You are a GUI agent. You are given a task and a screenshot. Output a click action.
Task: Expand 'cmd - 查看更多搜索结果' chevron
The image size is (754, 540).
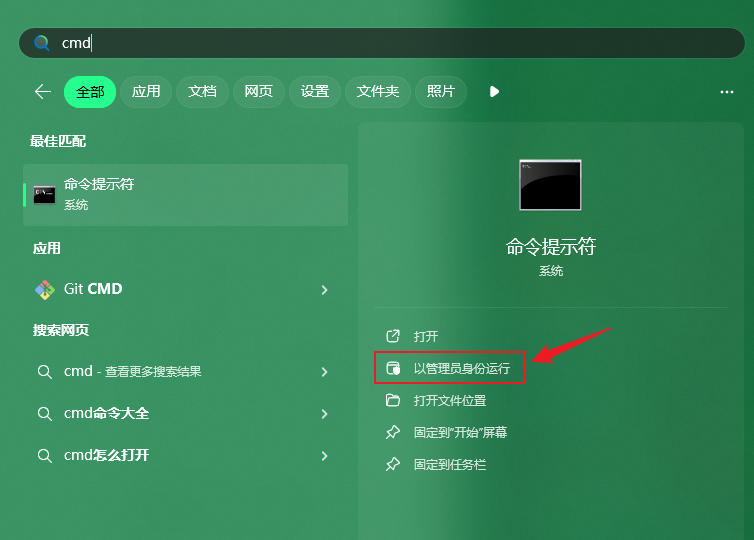point(325,372)
